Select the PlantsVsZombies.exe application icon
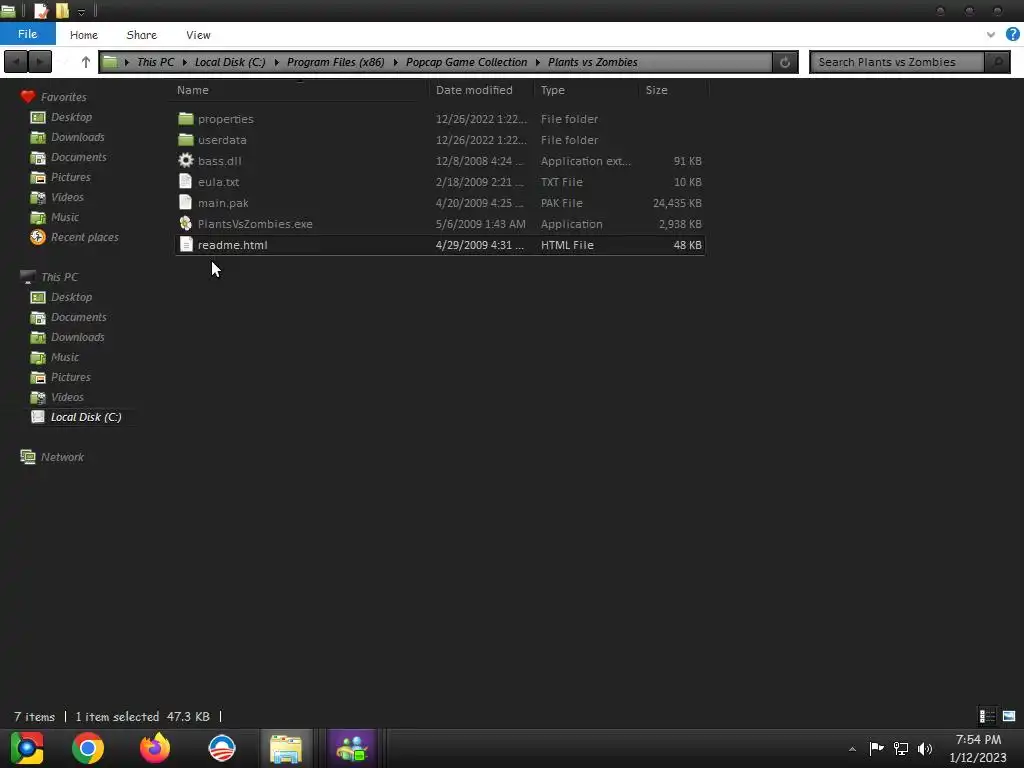1024x768 pixels. pyautogui.click(x=186, y=223)
